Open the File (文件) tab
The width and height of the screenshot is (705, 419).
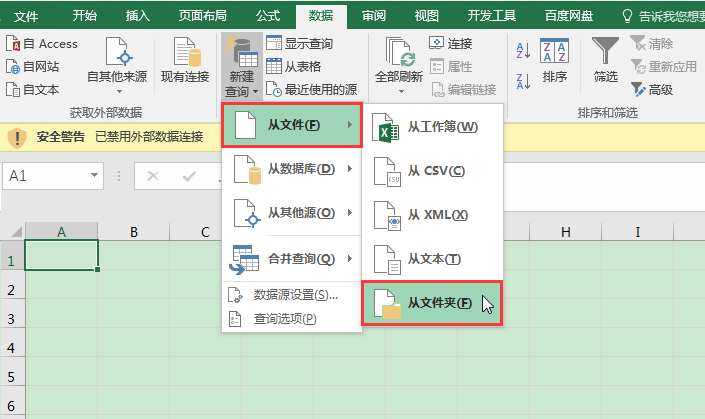coord(26,16)
